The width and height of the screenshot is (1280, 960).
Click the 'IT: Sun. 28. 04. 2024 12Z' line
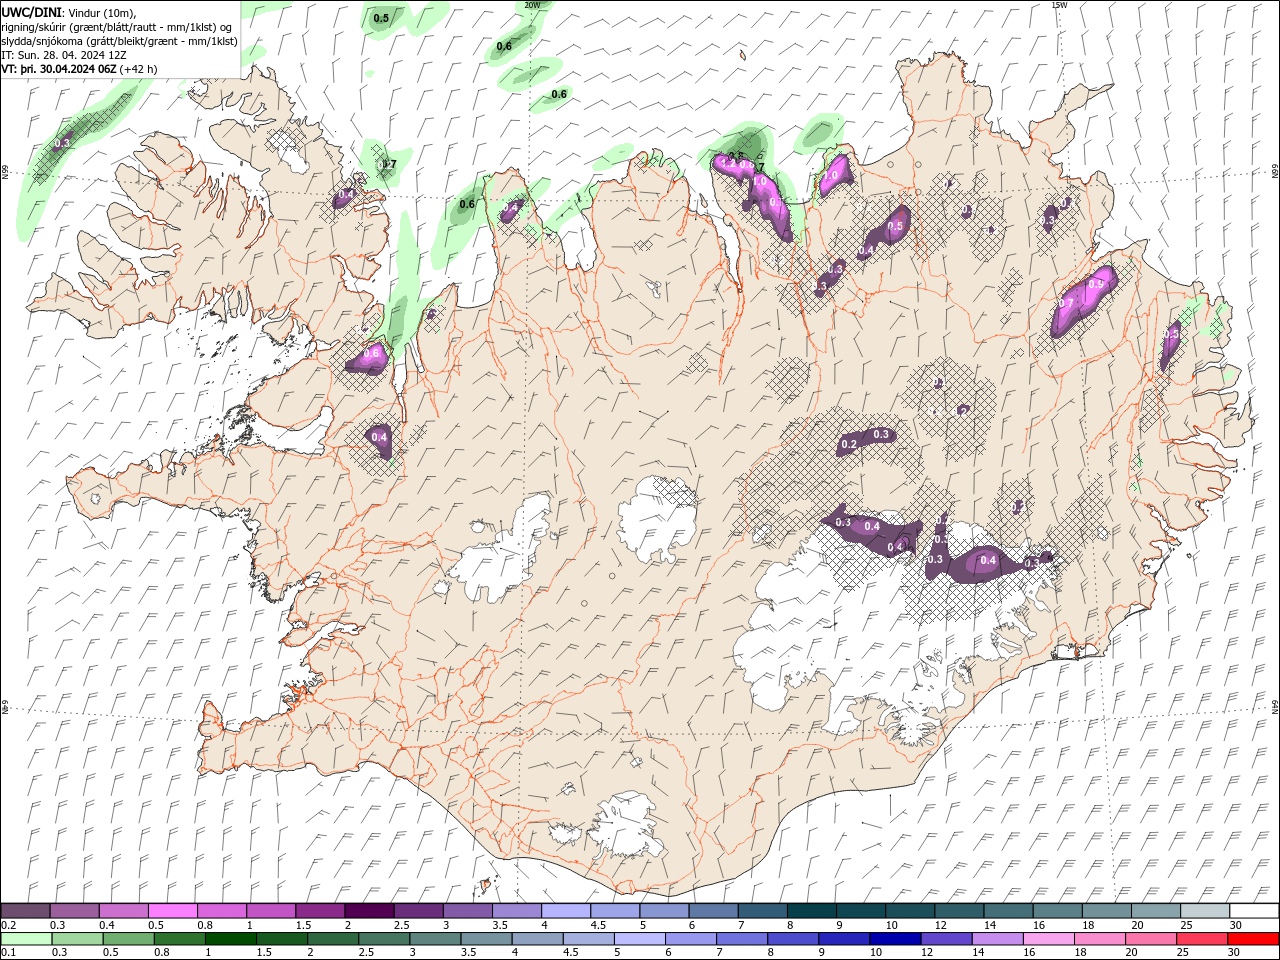pos(64,55)
